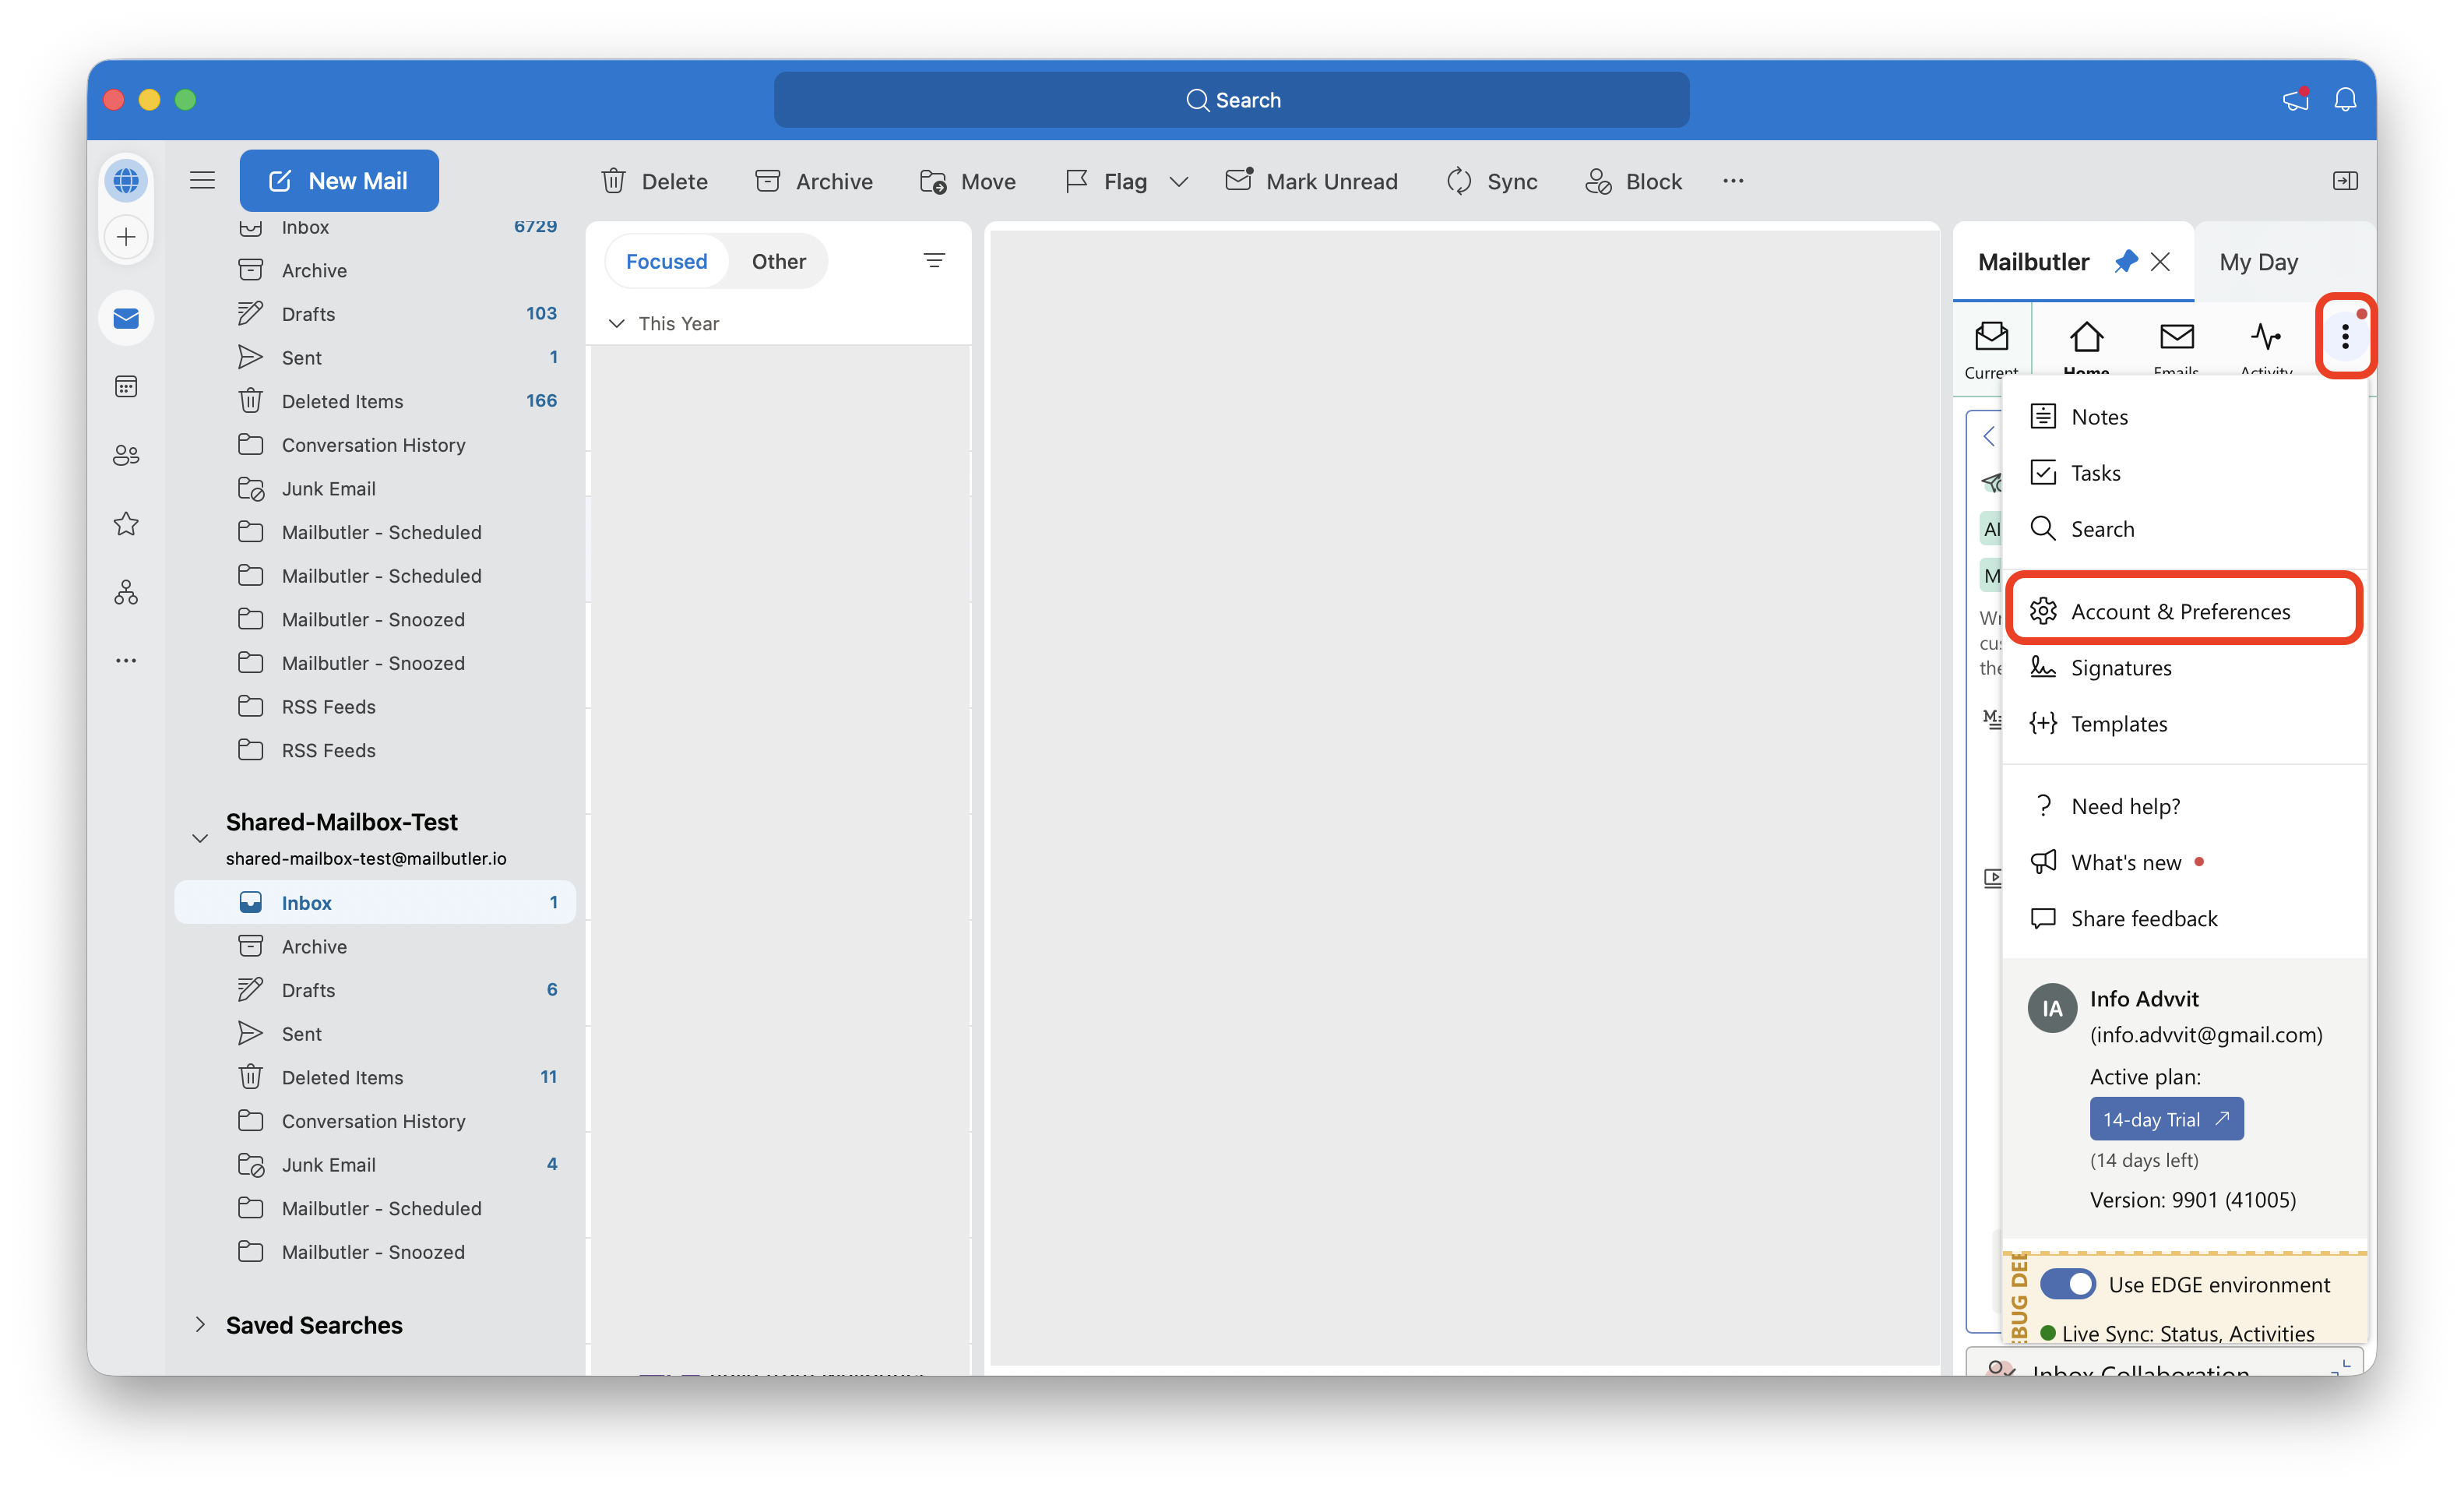The width and height of the screenshot is (2464, 1491).
Task: Switch to the My Day tab
Action: pos(2258,261)
